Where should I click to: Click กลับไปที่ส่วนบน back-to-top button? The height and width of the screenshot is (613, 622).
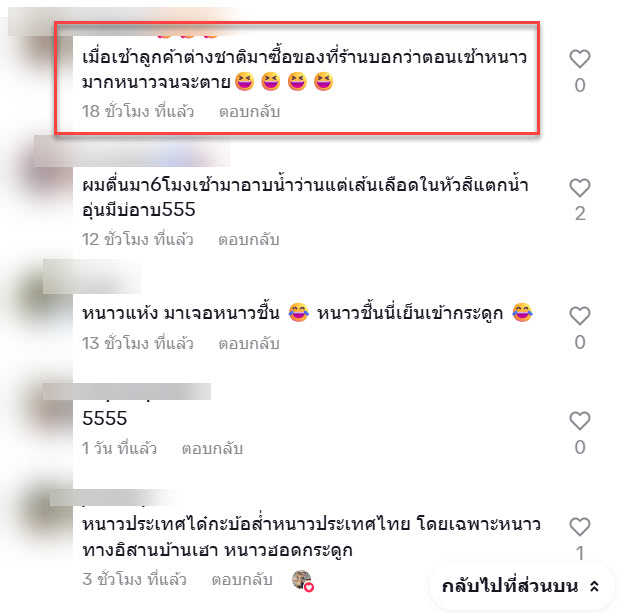pyautogui.click(x=522, y=586)
